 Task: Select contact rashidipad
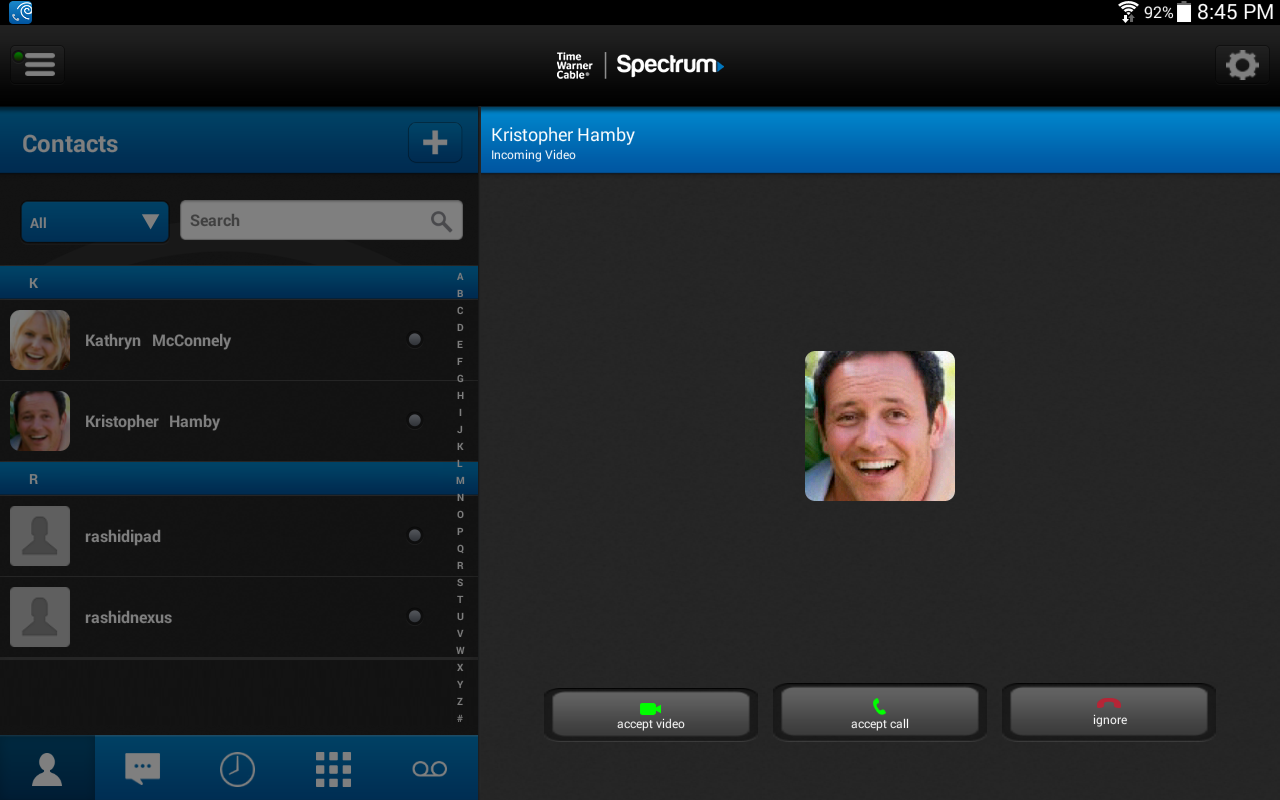239,536
